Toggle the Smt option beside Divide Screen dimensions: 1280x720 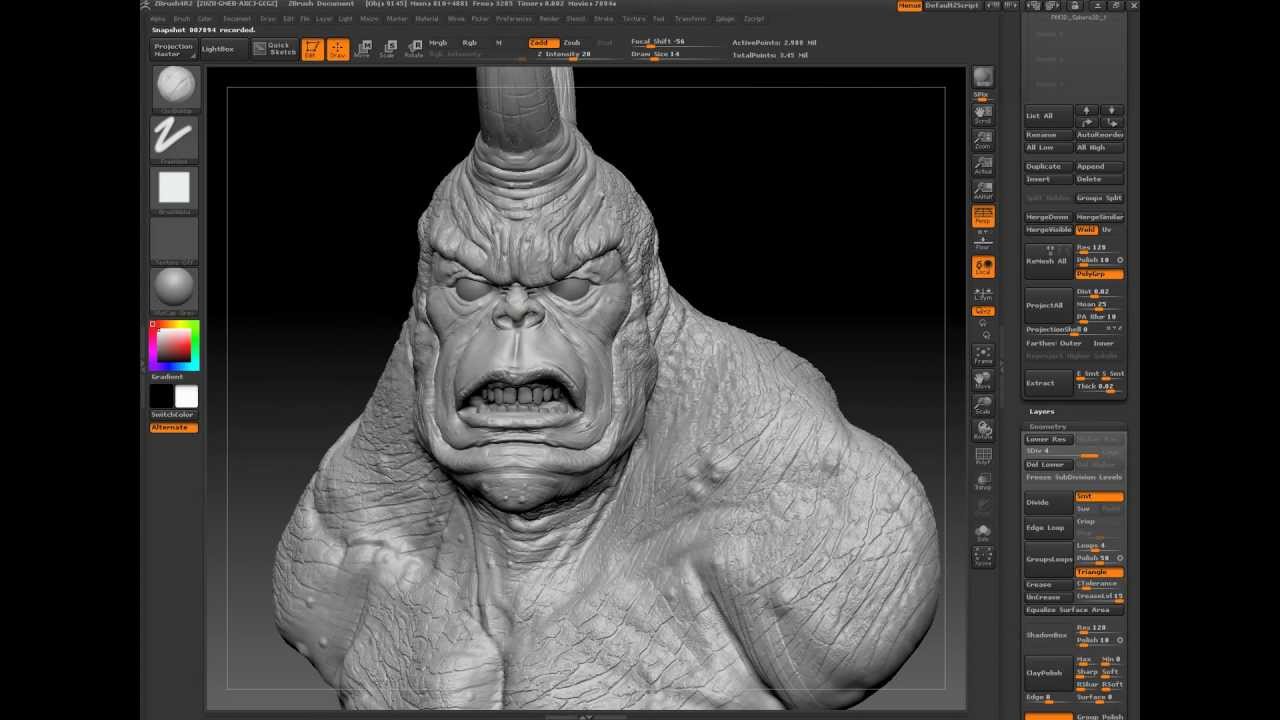click(1099, 497)
